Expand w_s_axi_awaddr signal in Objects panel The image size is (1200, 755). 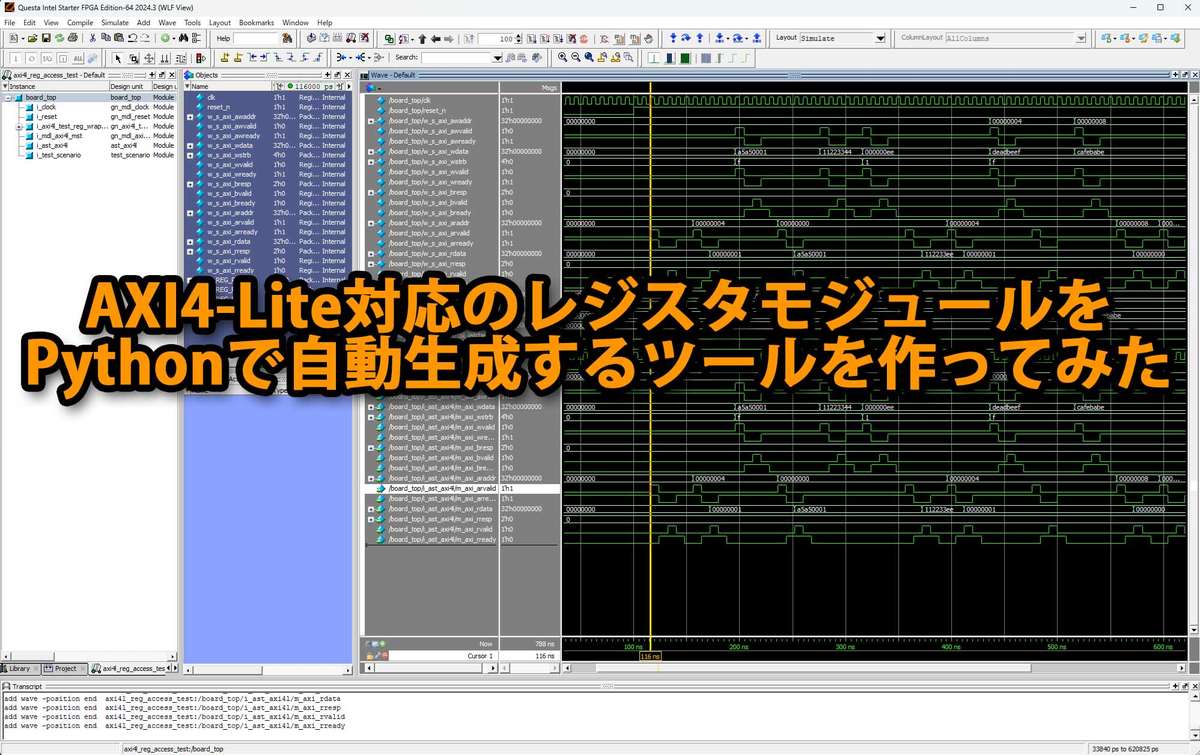pos(190,117)
